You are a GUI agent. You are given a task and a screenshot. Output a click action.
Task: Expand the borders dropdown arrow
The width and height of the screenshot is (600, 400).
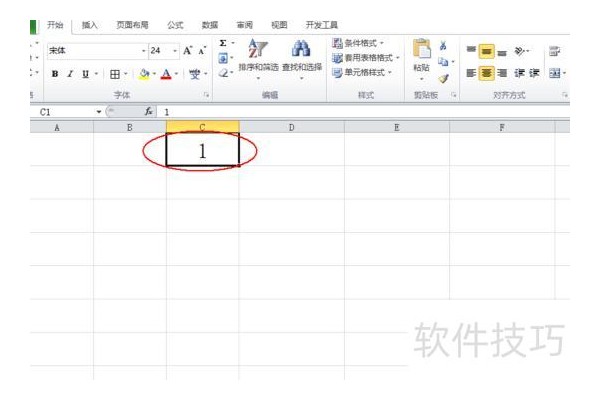[x=126, y=74]
